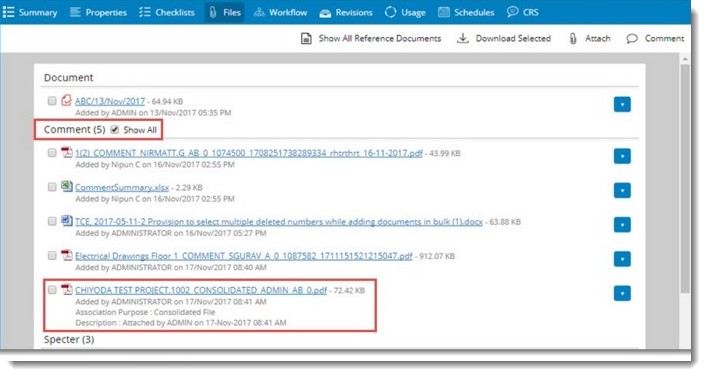Open dropdown for ABC/13/Nov/2017 document
706x376 pixels.
point(622,104)
